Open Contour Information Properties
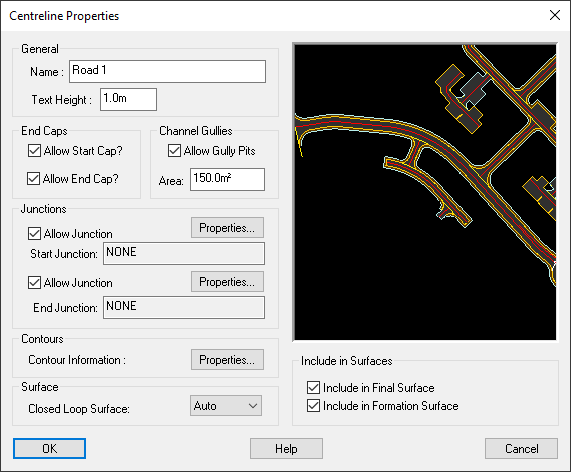Viewport: 571px width, 472px height. tap(227, 359)
